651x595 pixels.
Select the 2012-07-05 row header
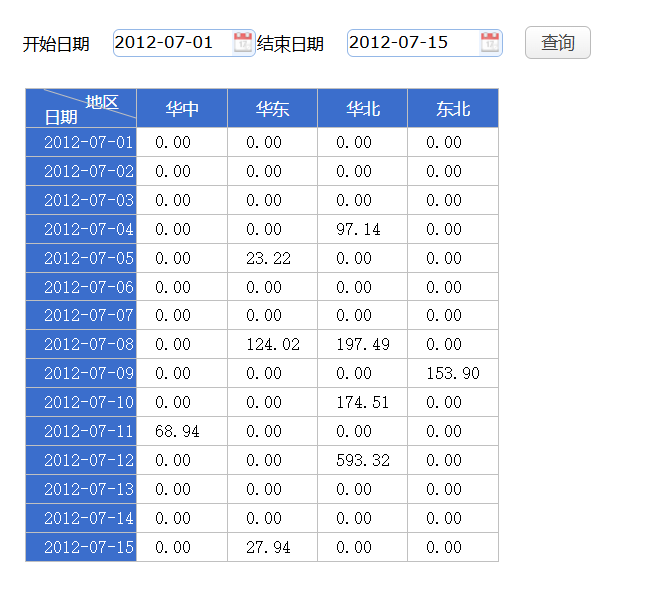point(81,258)
